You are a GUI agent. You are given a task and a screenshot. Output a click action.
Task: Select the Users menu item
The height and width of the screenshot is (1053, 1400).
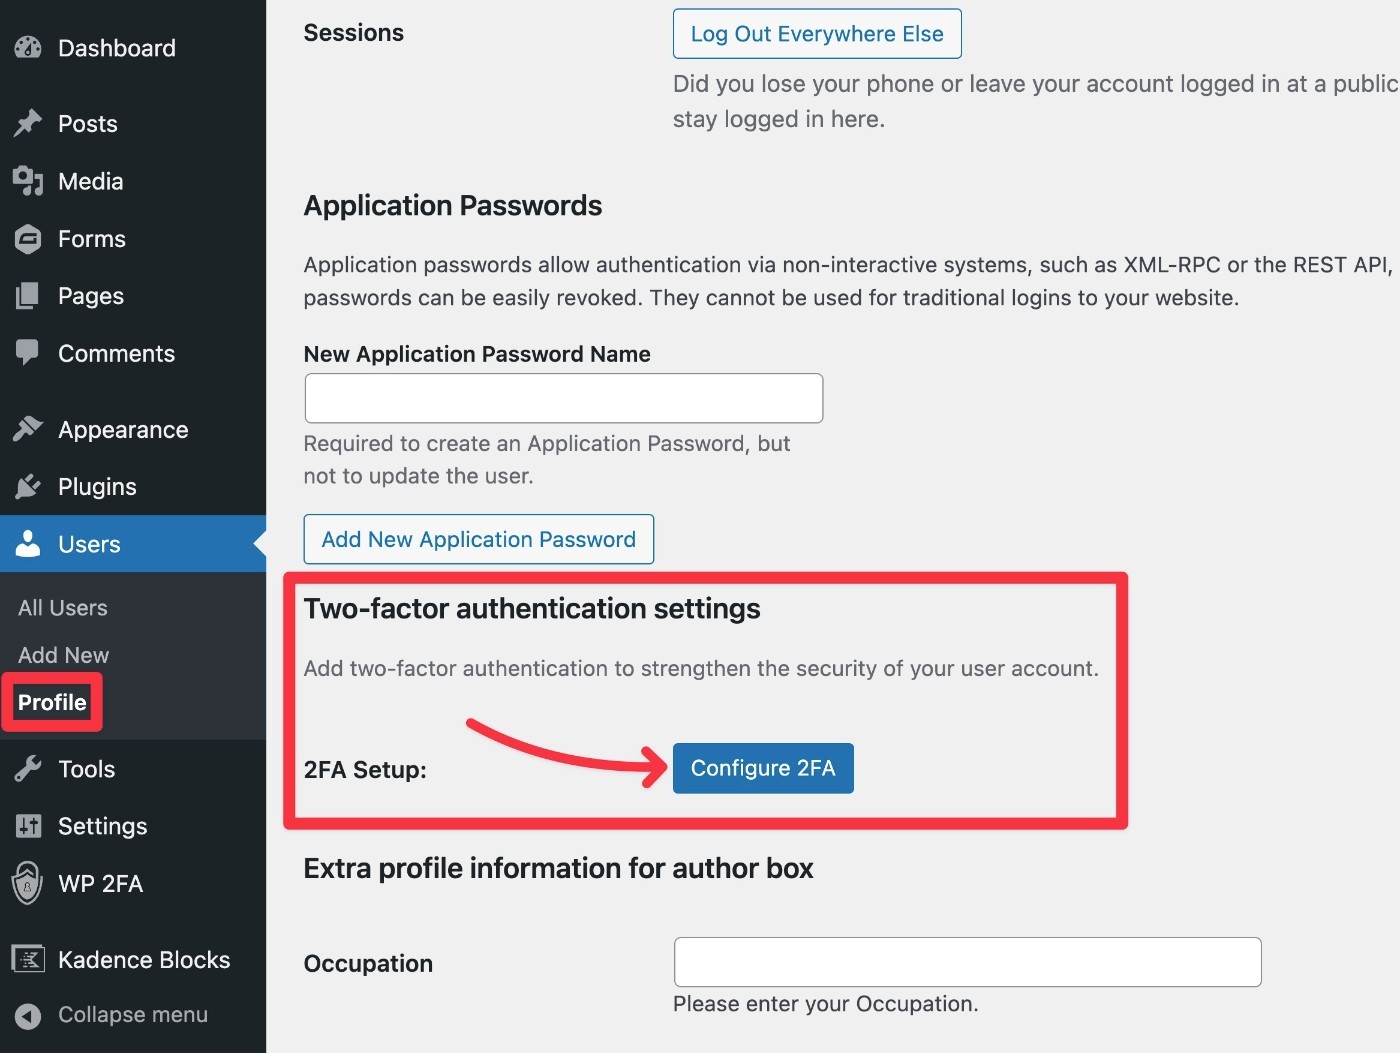pyautogui.click(x=133, y=544)
